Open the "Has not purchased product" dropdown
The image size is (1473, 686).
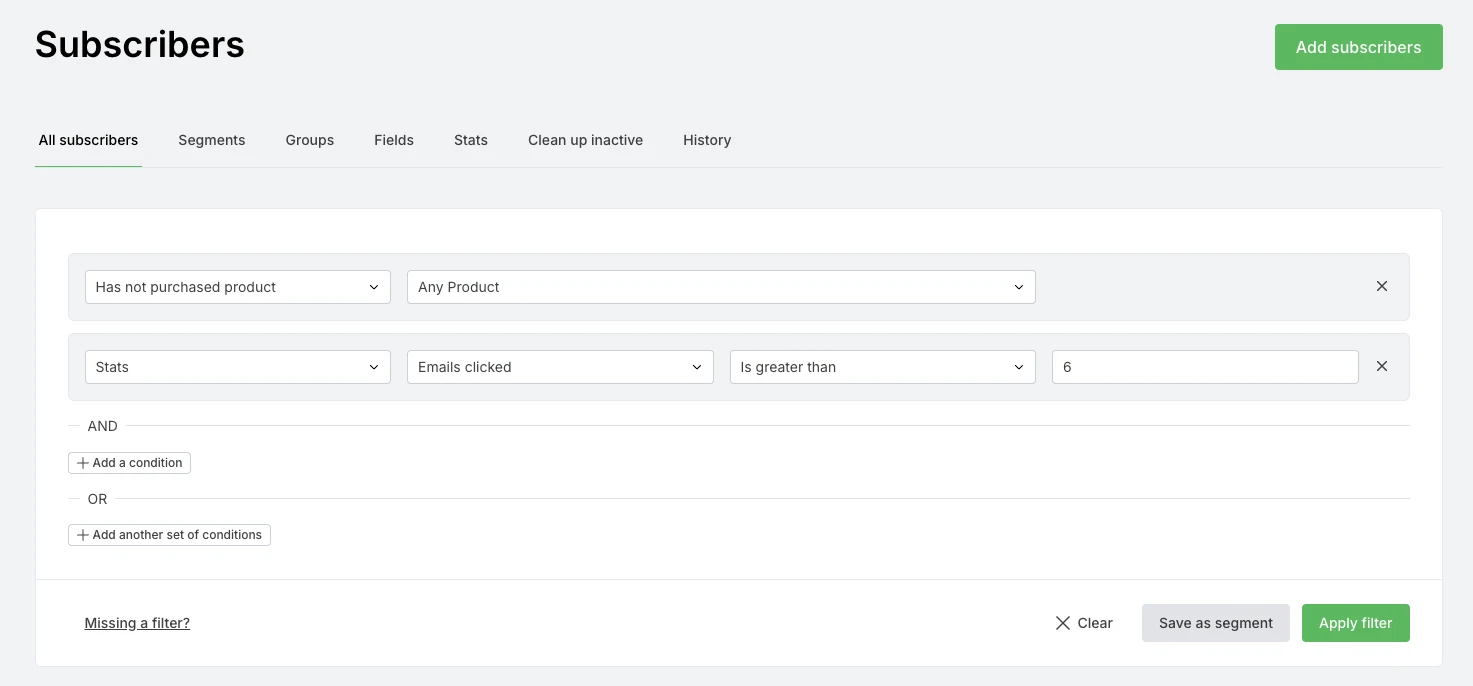point(237,286)
